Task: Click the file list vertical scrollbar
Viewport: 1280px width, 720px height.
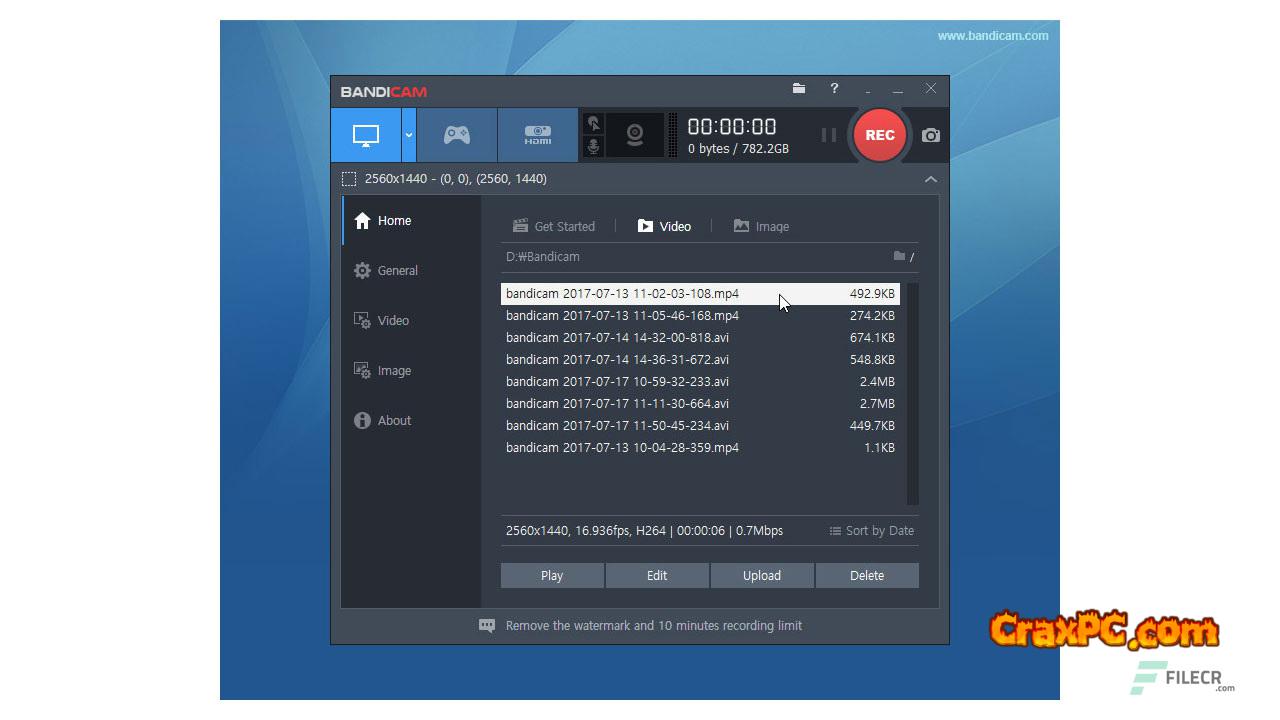Action: point(912,394)
